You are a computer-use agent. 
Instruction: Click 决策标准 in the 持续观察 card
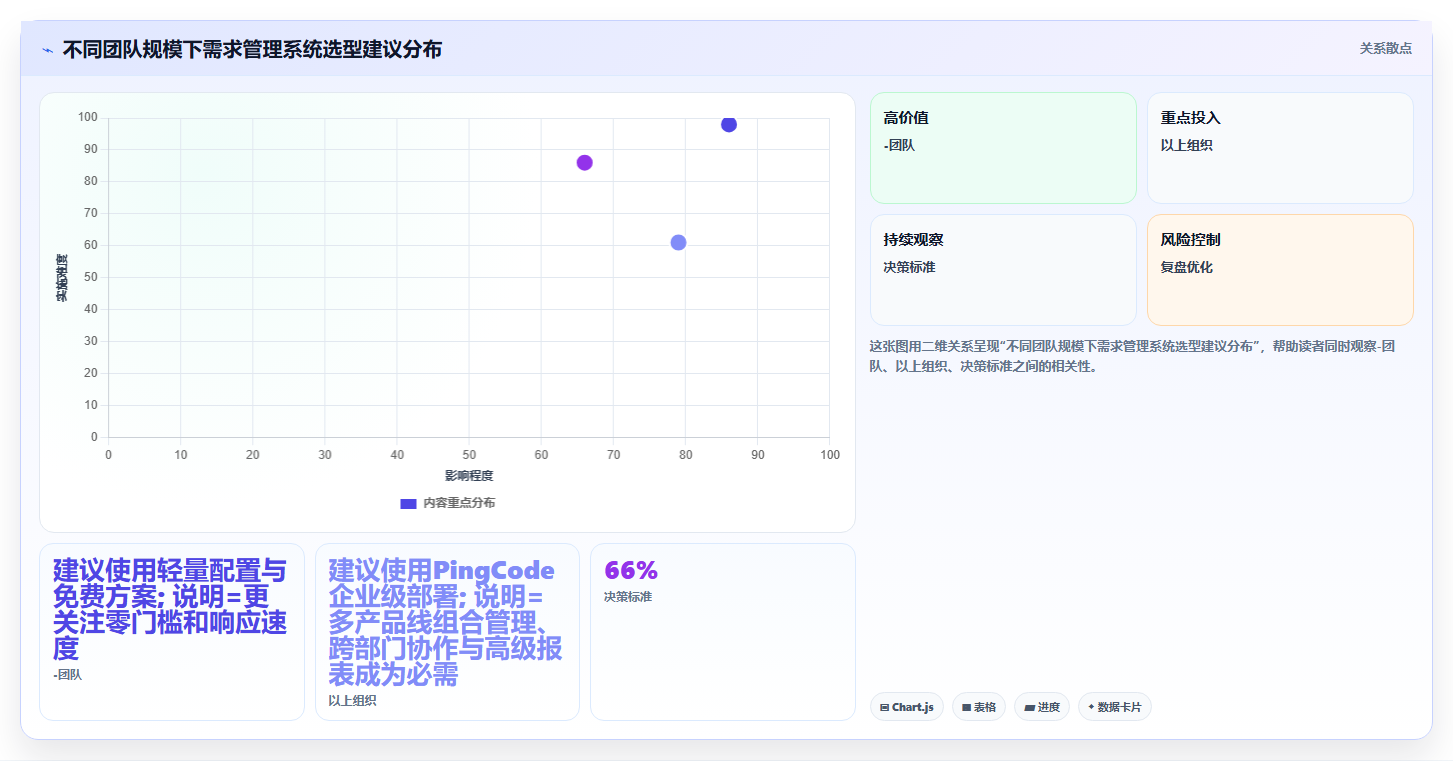point(910,268)
